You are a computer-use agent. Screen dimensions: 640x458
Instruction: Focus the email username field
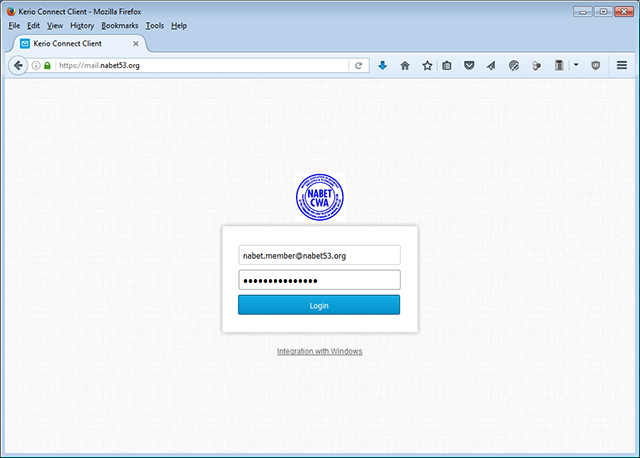coord(319,256)
